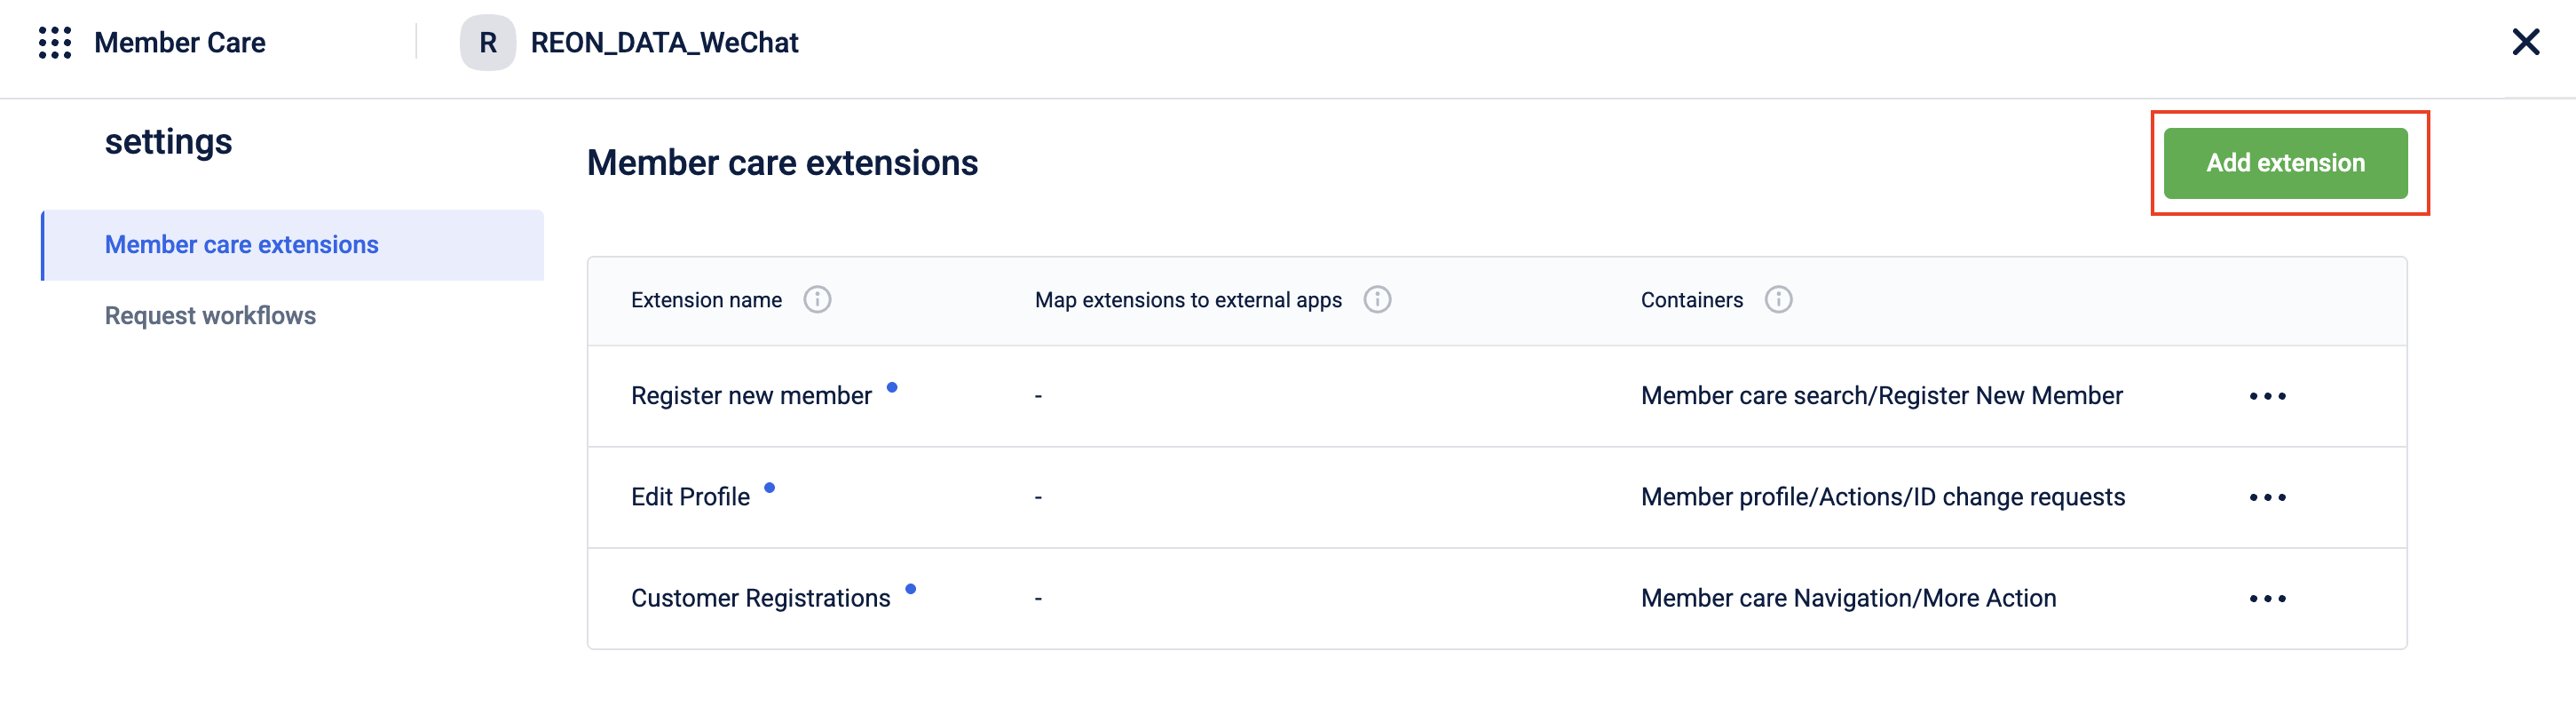Click the Customer Registrations extension name
The width and height of the screenshot is (2576, 707).
point(760,598)
